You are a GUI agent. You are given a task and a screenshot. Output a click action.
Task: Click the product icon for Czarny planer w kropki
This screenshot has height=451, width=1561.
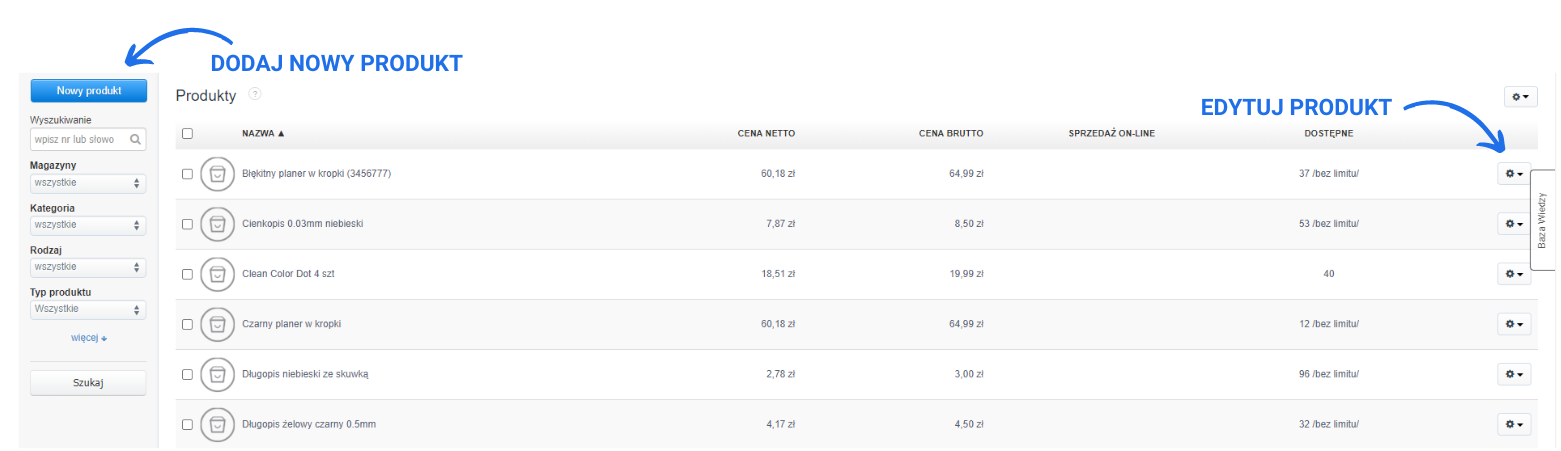tap(217, 324)
